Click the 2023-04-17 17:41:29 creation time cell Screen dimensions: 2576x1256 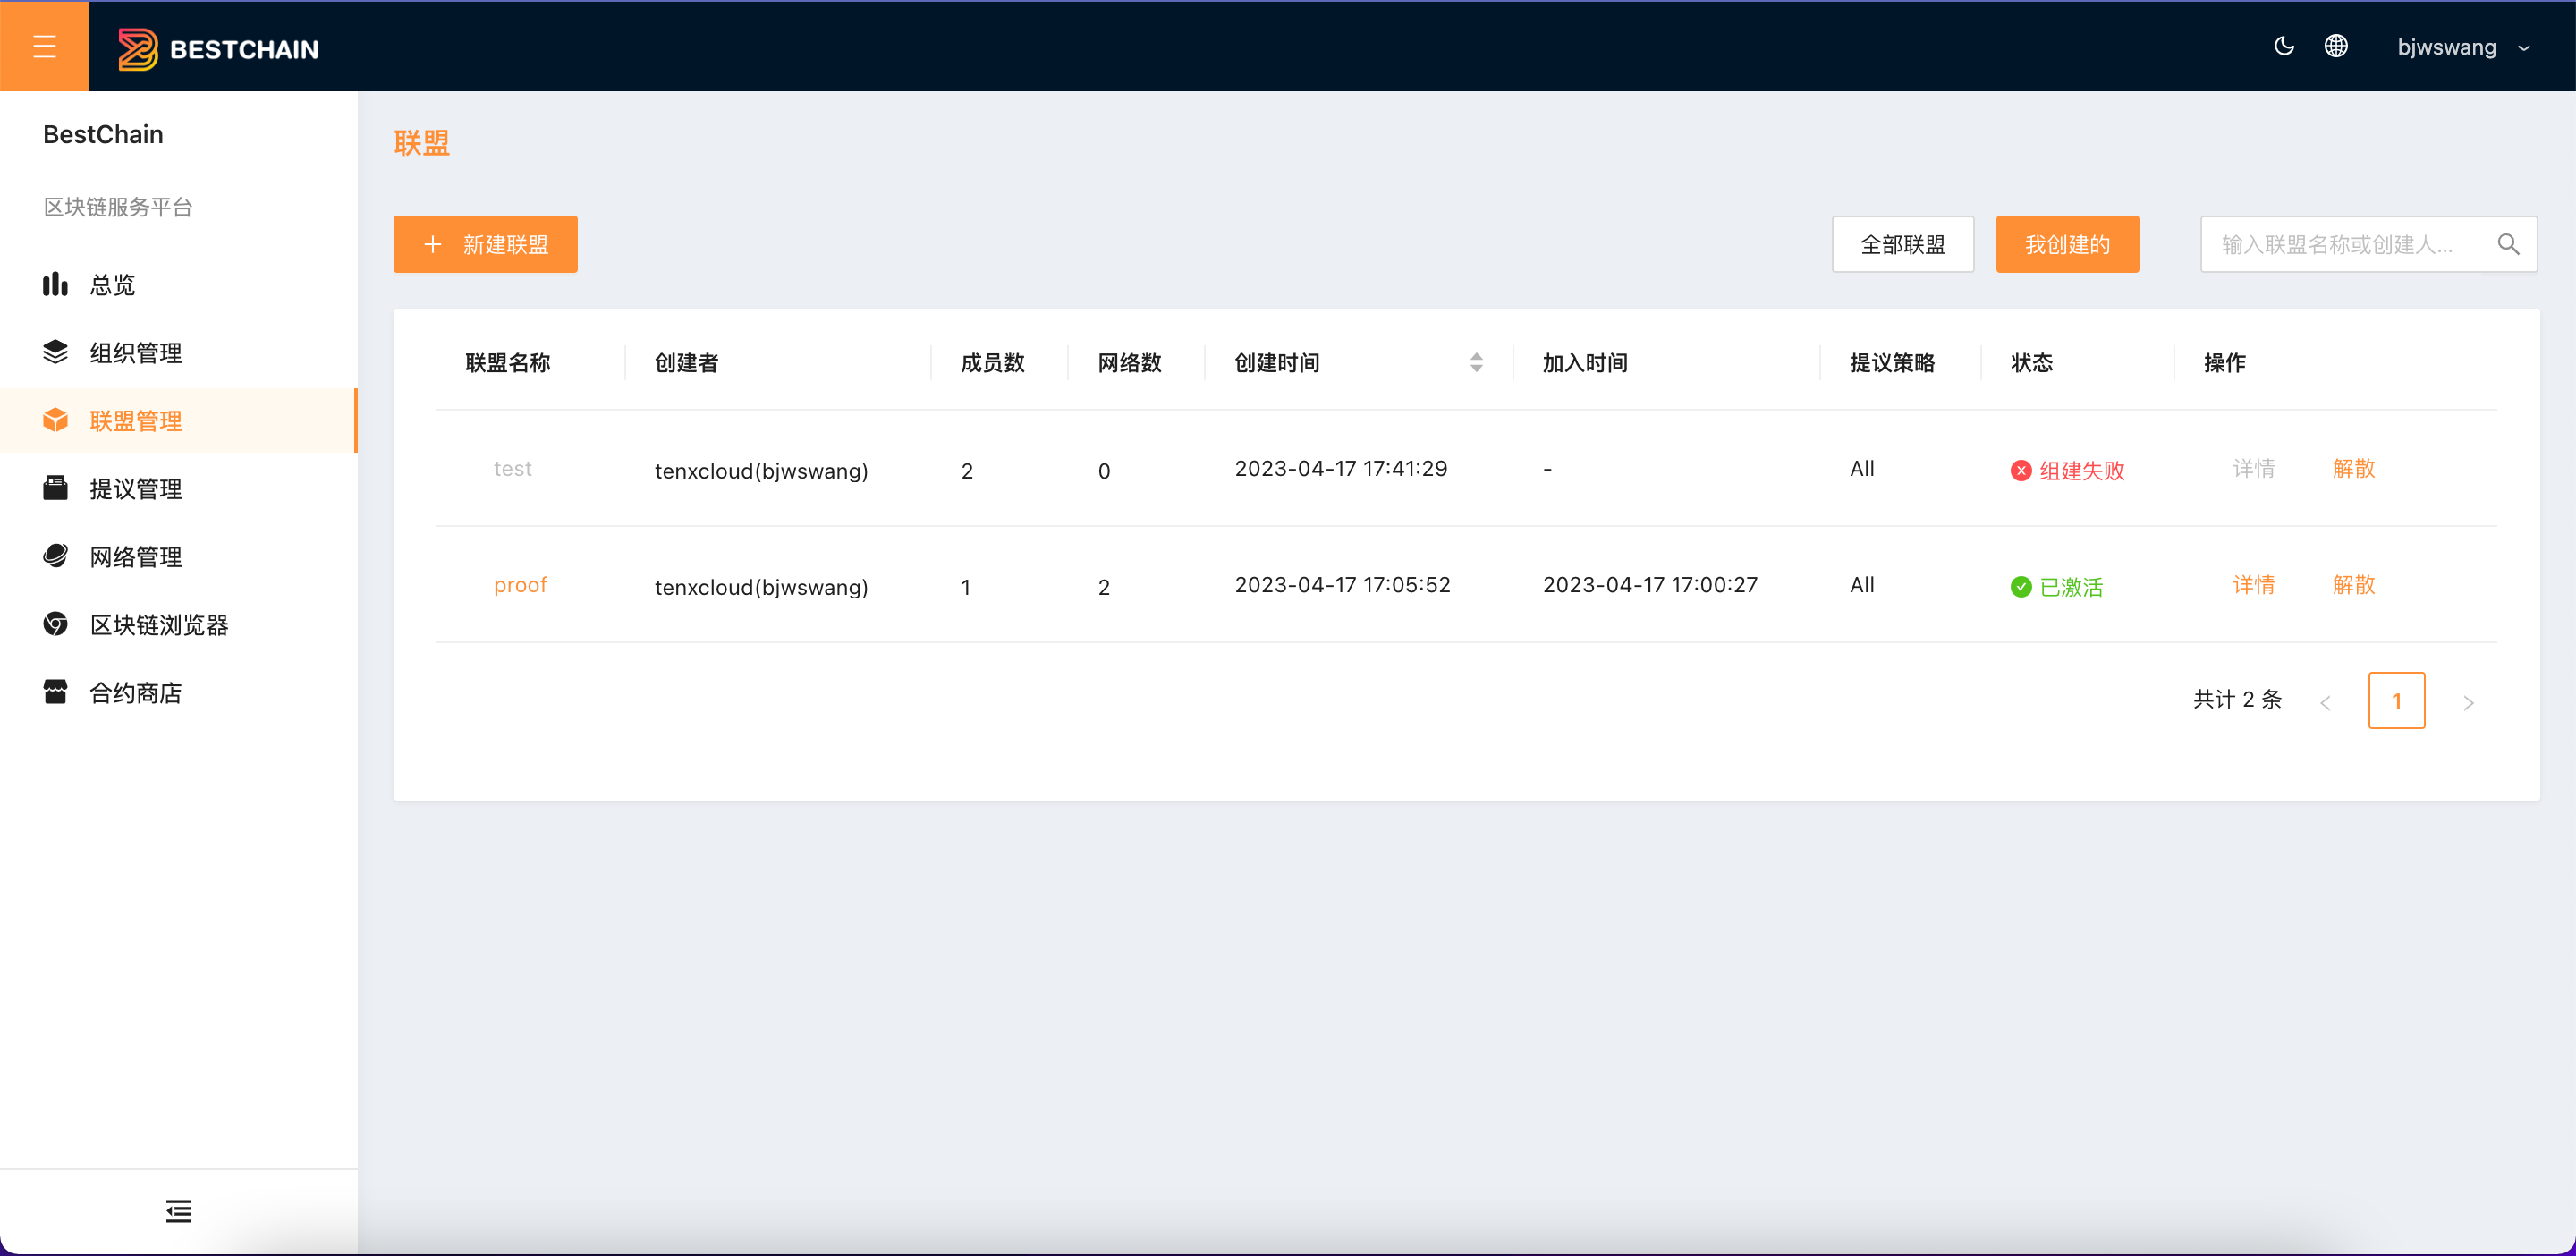[1340, 468]
